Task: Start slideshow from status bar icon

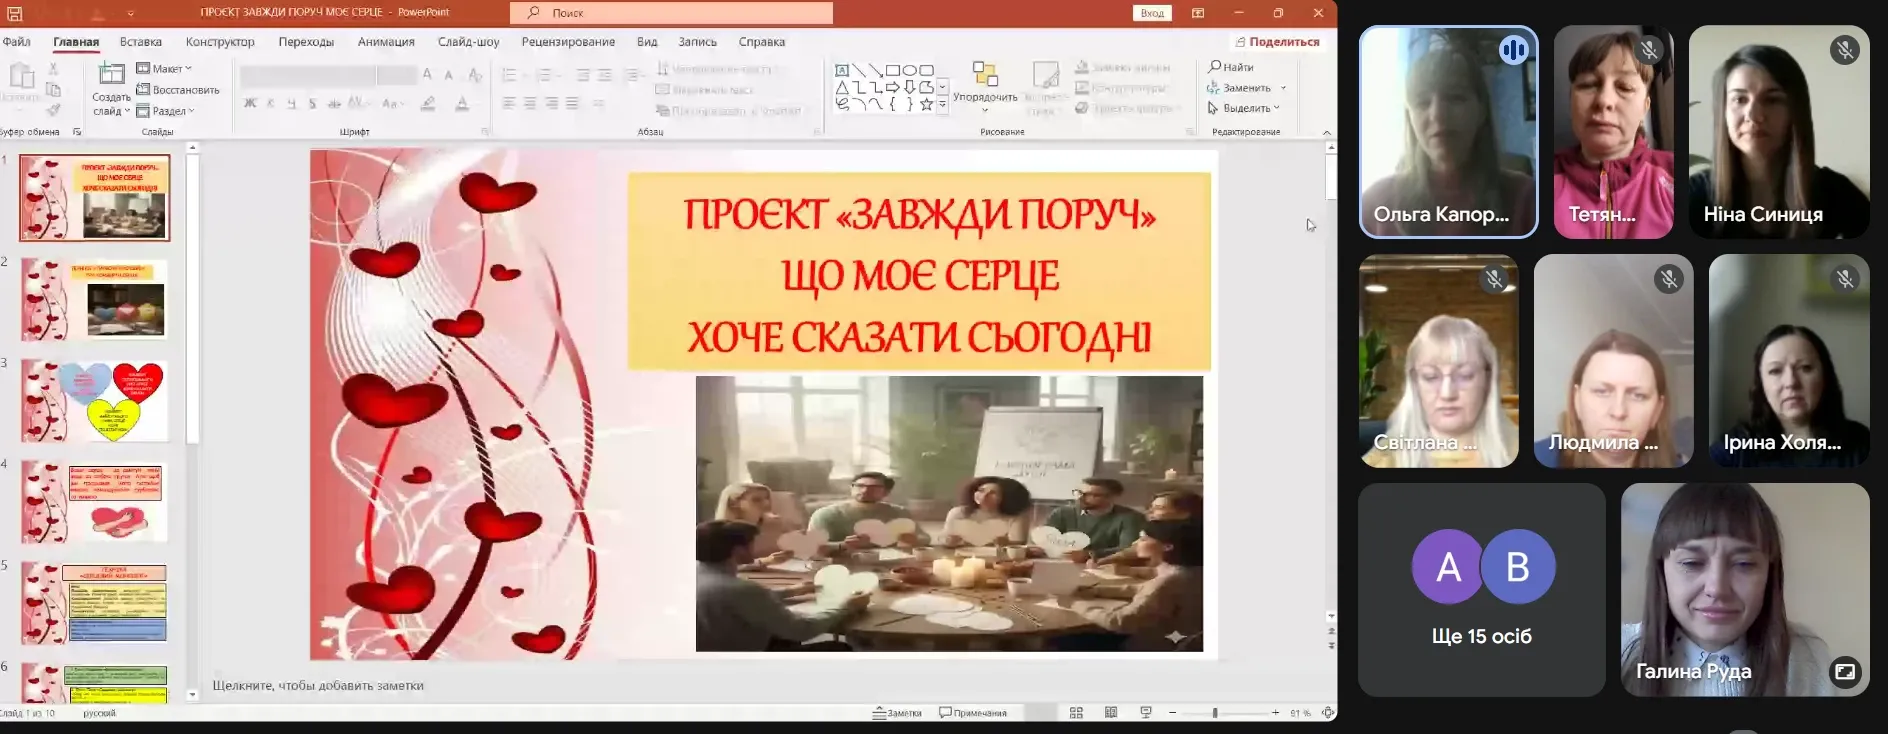Action: 1146,713
